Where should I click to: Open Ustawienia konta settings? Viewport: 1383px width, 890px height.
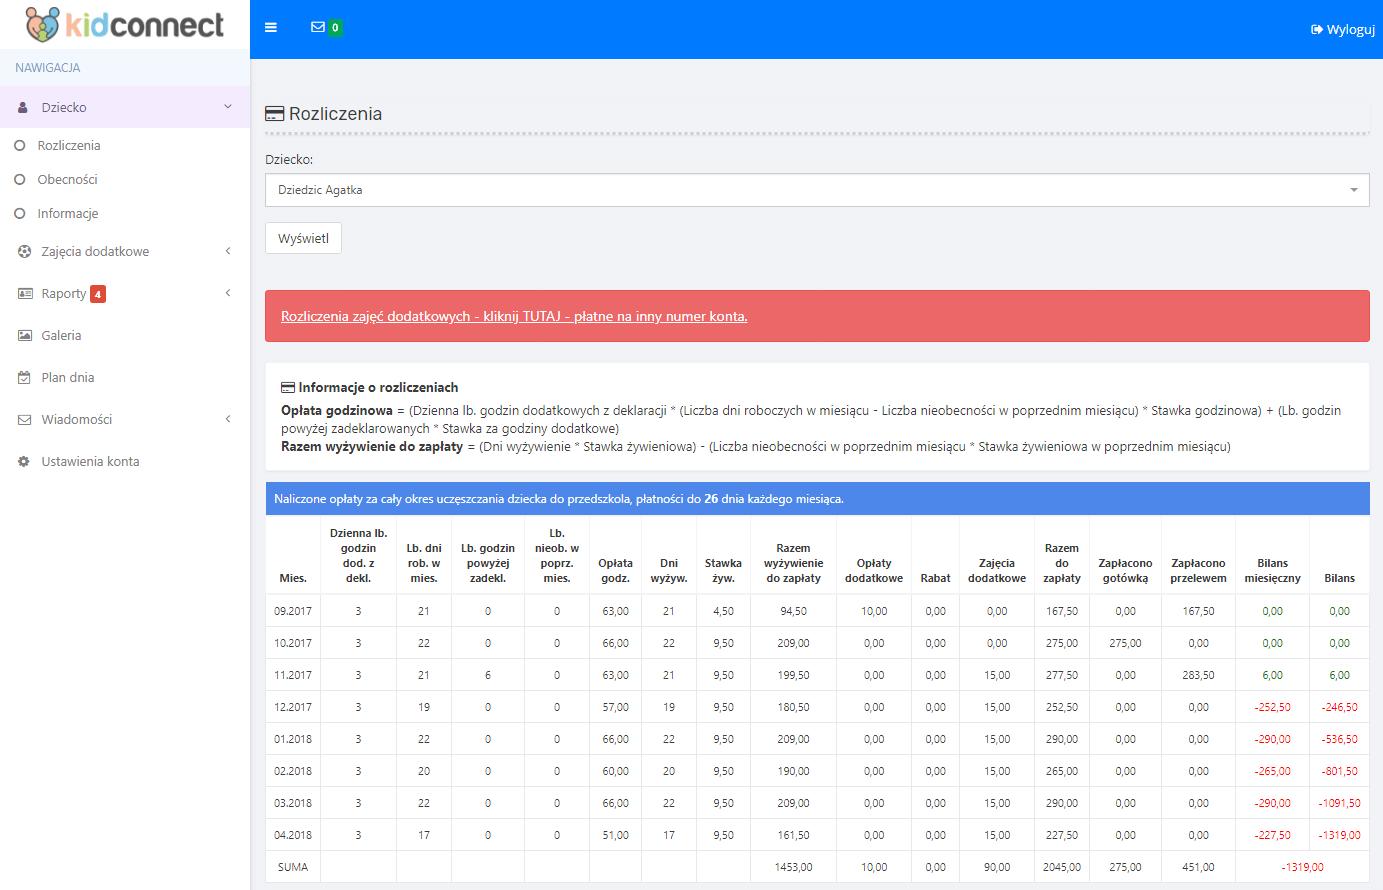tap(90, 461)
